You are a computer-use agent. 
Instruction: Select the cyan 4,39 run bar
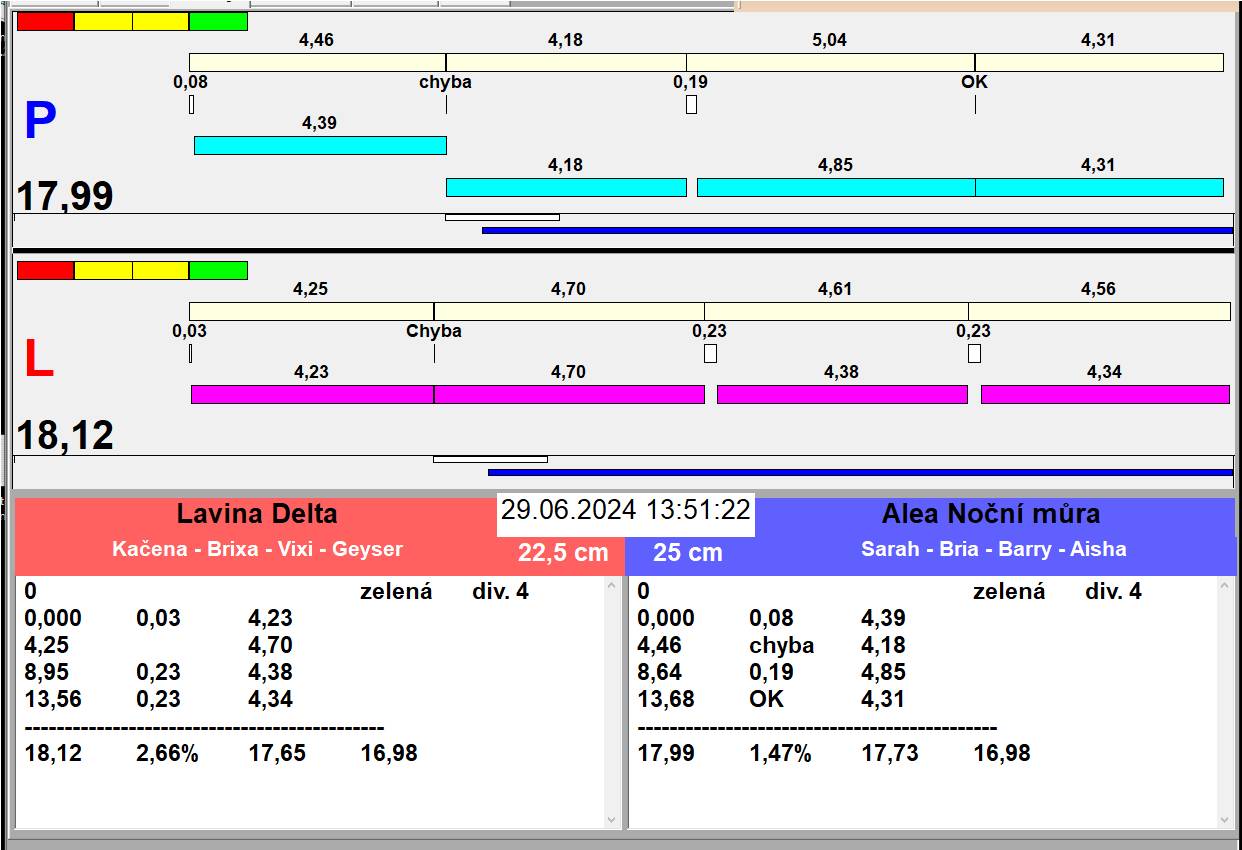pyautogui.click(x=320, y=145)
